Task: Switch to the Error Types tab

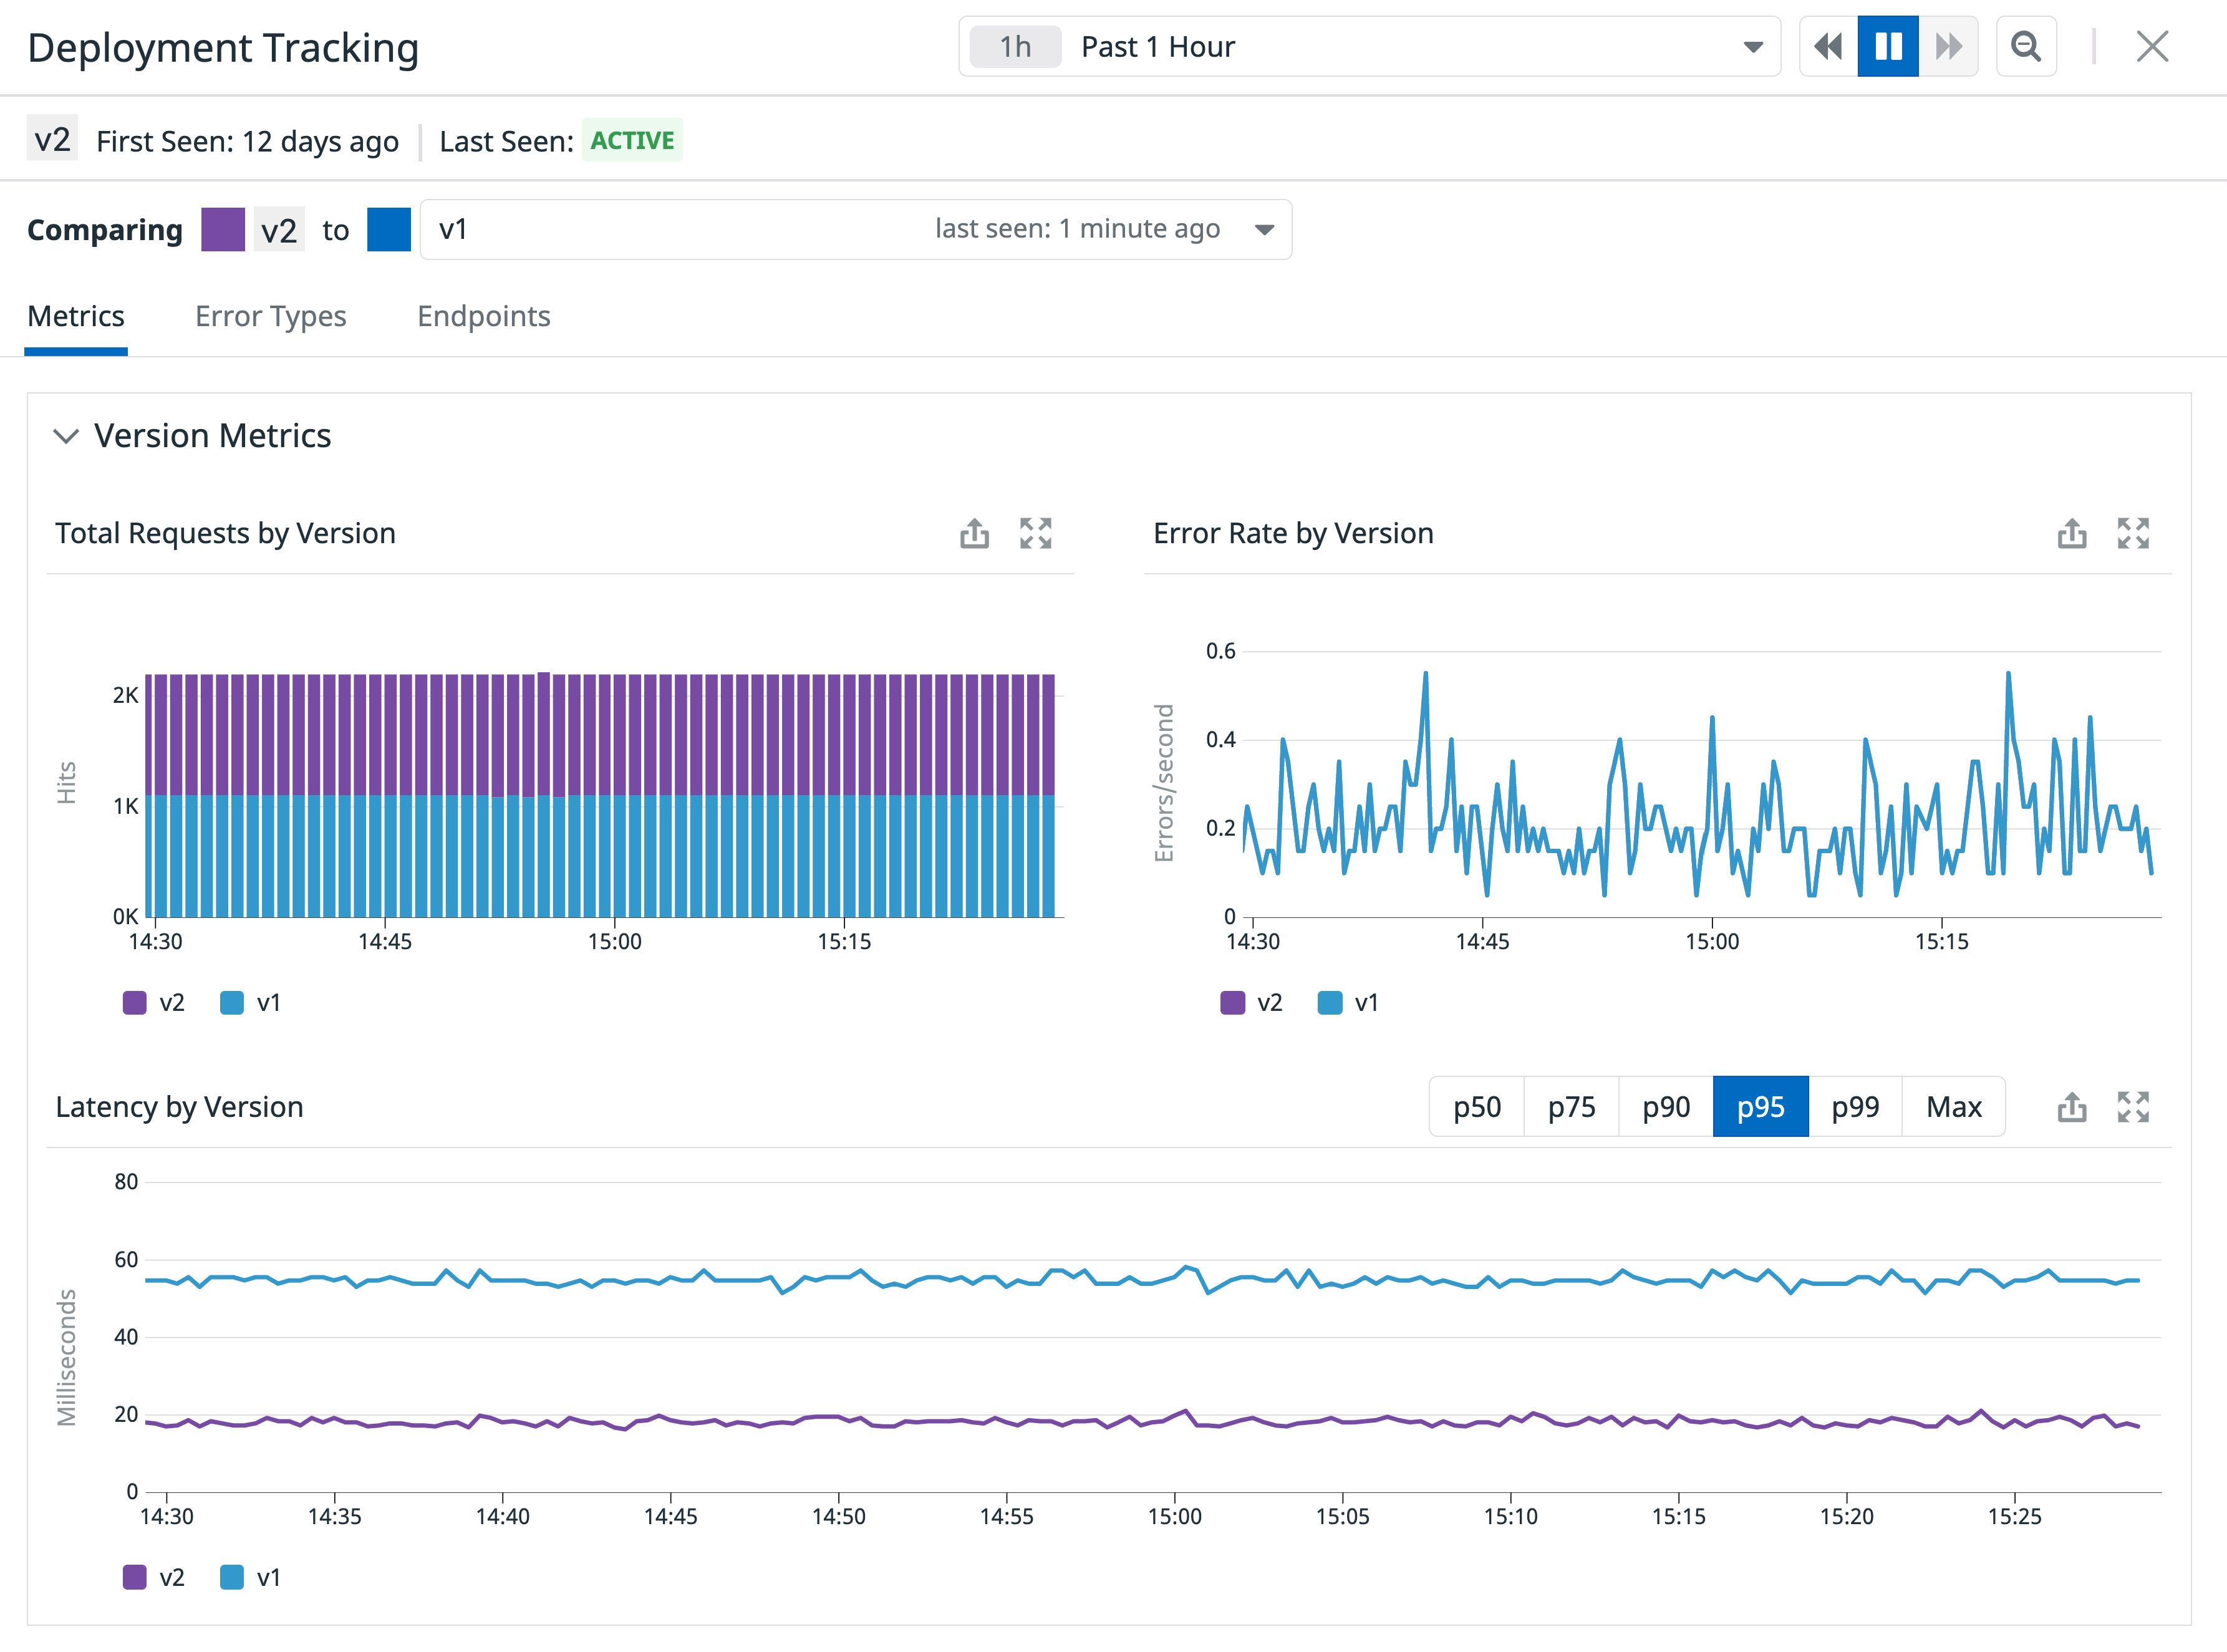Action: pyautogui.click(x=270, y=317)
